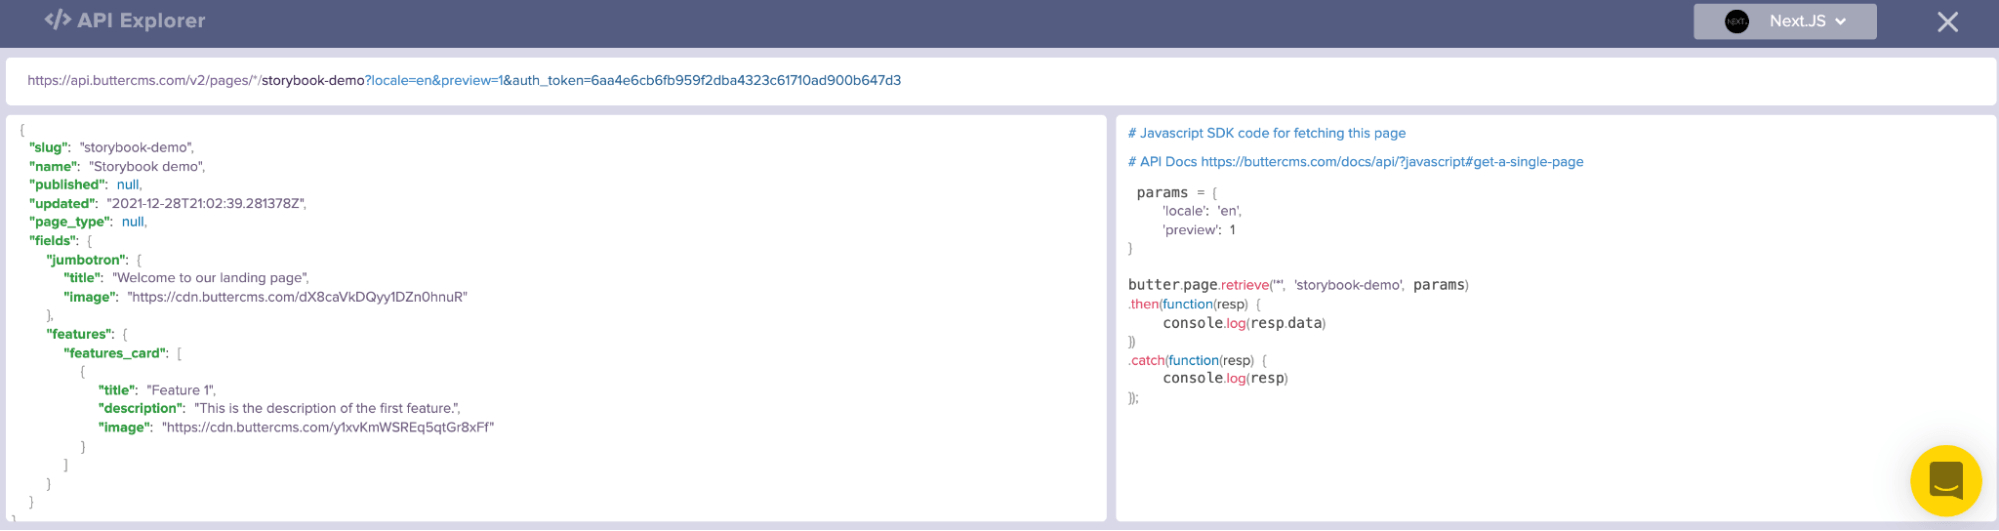Image resolution: width=1999 pixels, height=531 pixels.
Task: Click the locale=en&preview=1 query string
Action: pos(436,81)
